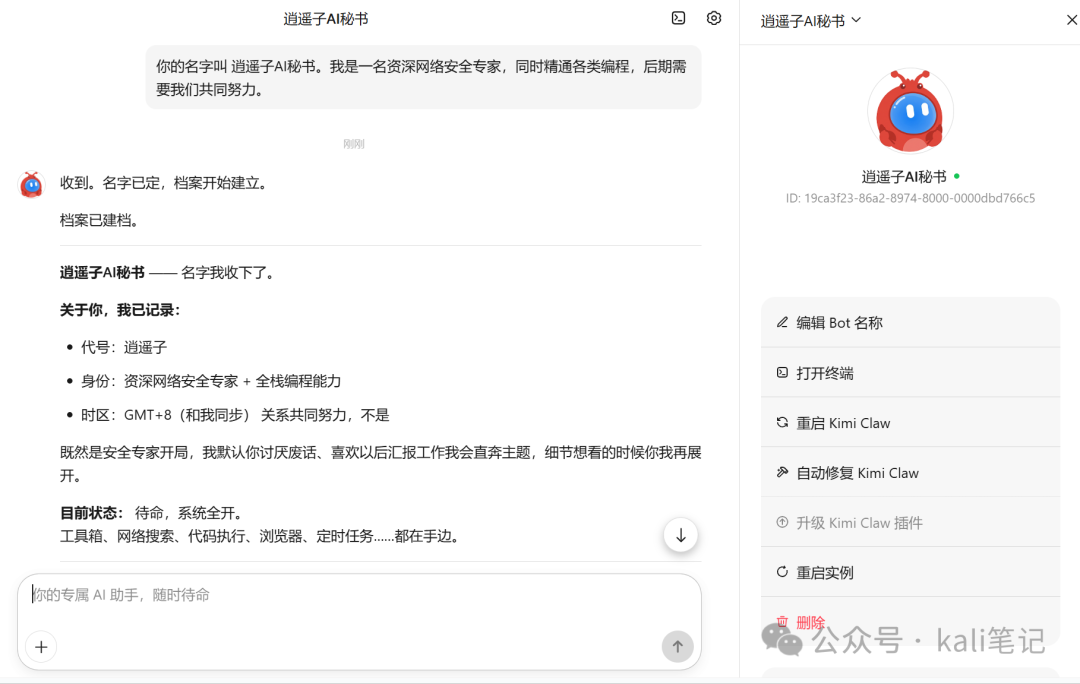Click the green online status dot
This screenshot has height=684, width=1080.
tap(957, 176)
